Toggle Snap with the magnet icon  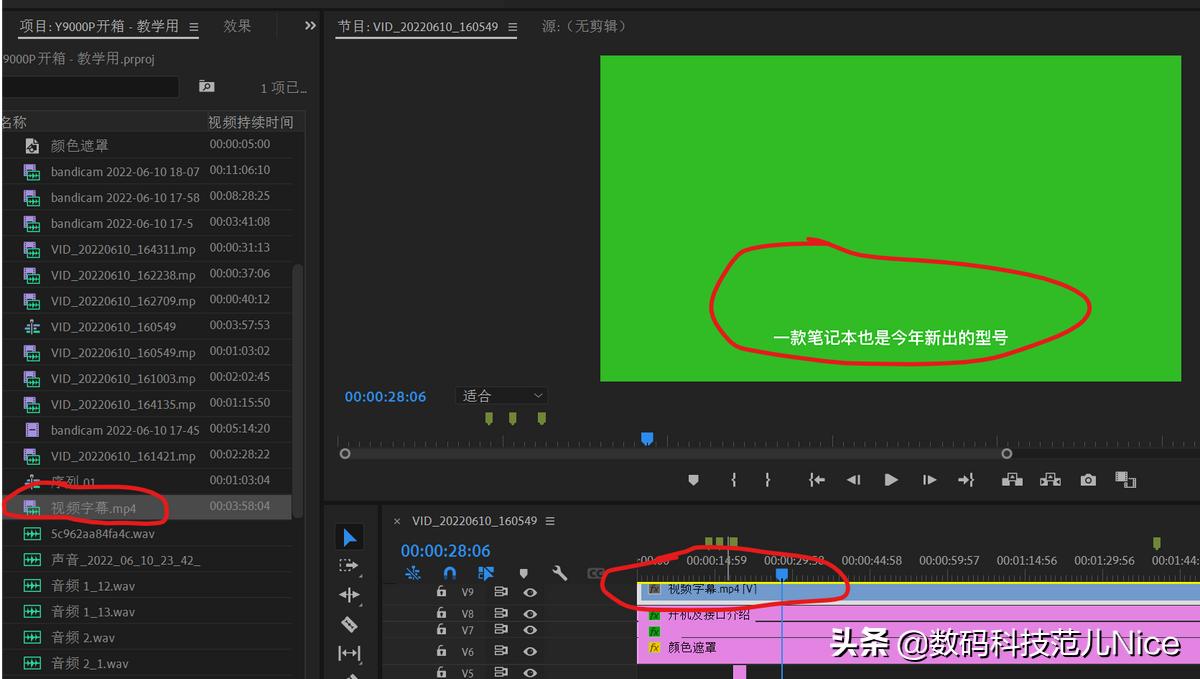(449, 573)
